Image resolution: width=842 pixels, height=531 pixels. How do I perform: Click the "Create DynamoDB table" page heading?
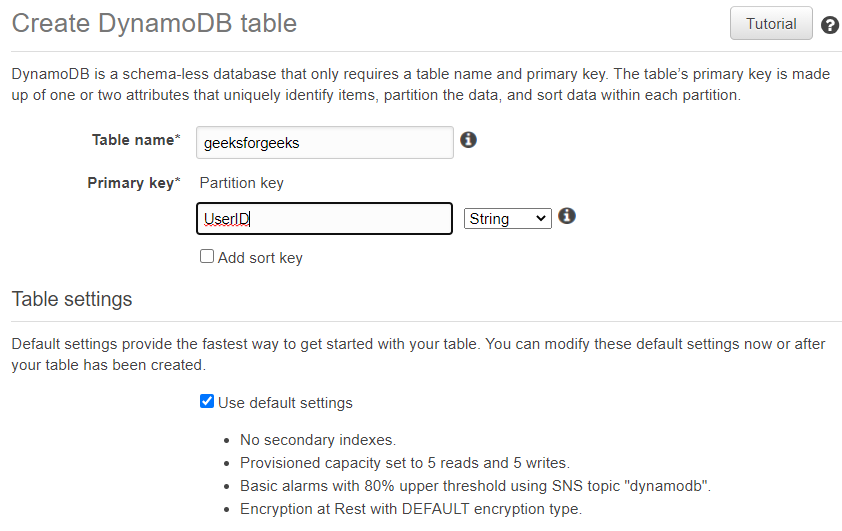[154, 23]
